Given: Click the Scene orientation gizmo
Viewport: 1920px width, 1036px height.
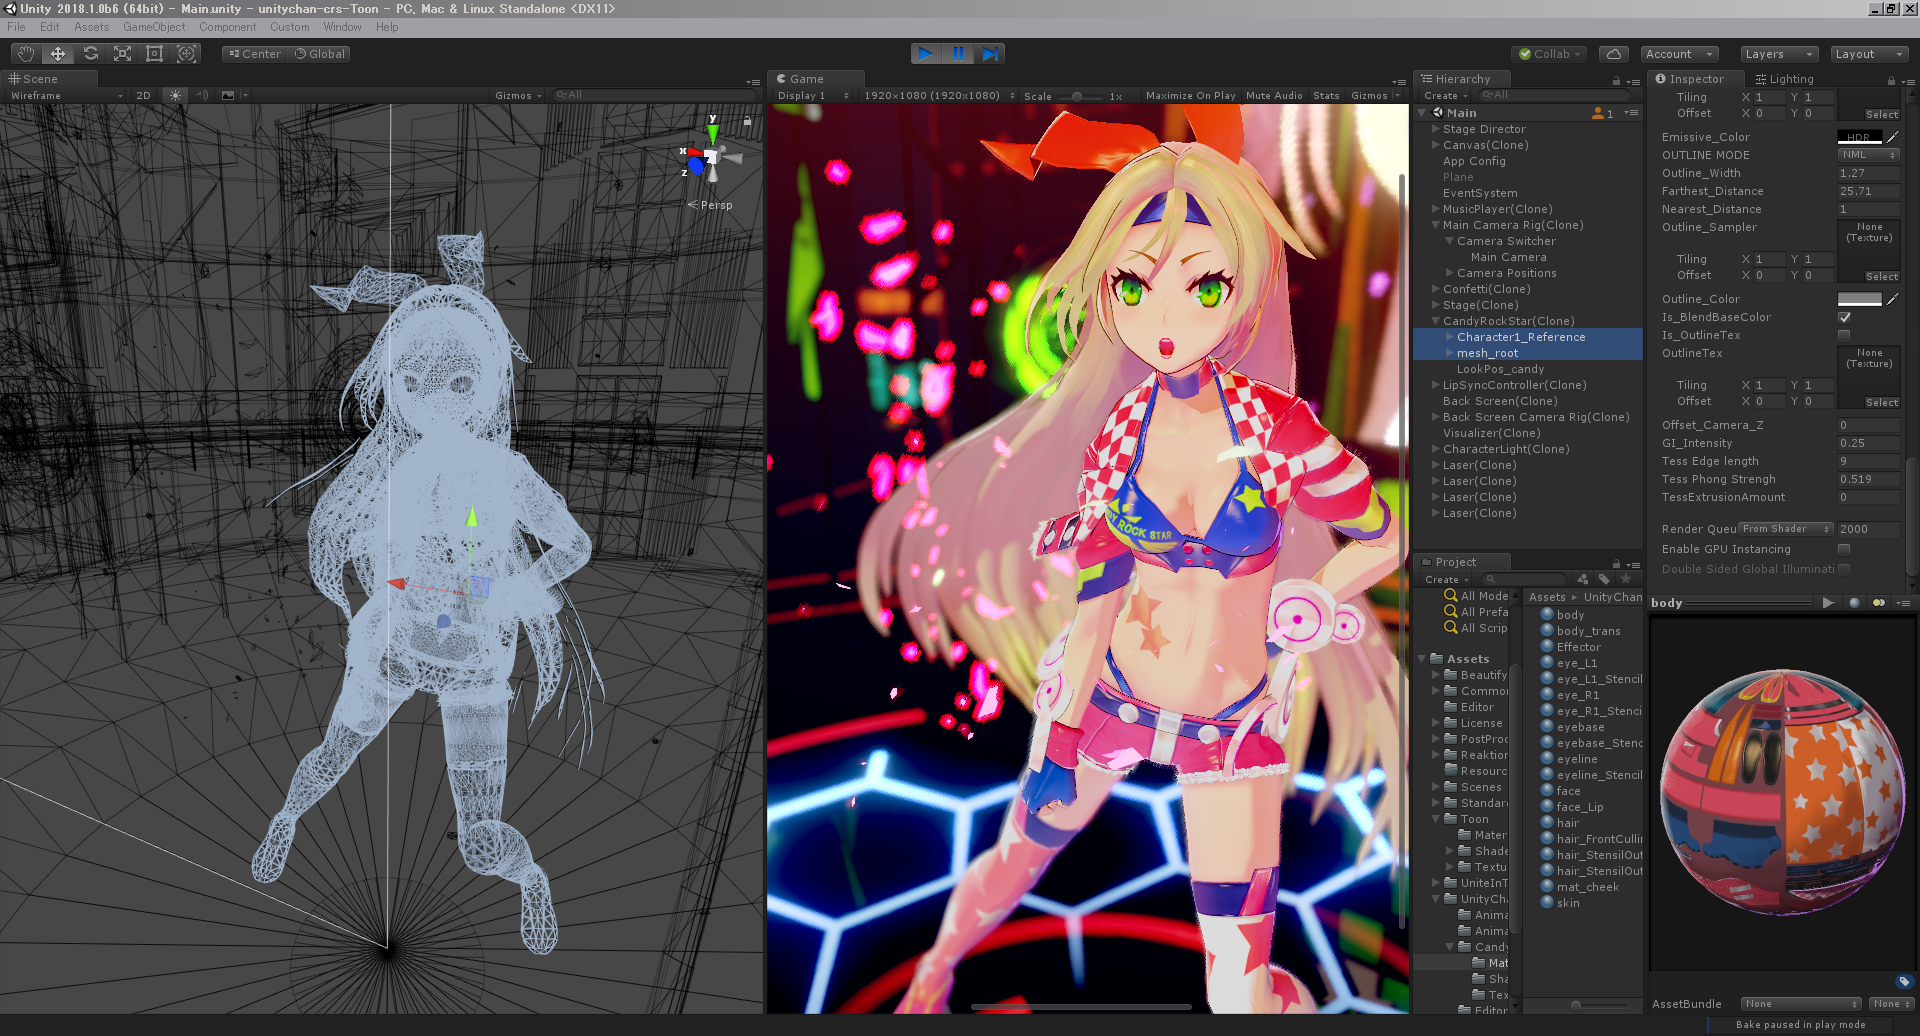Looking at the screenshot, I should (x=711, y=157).
